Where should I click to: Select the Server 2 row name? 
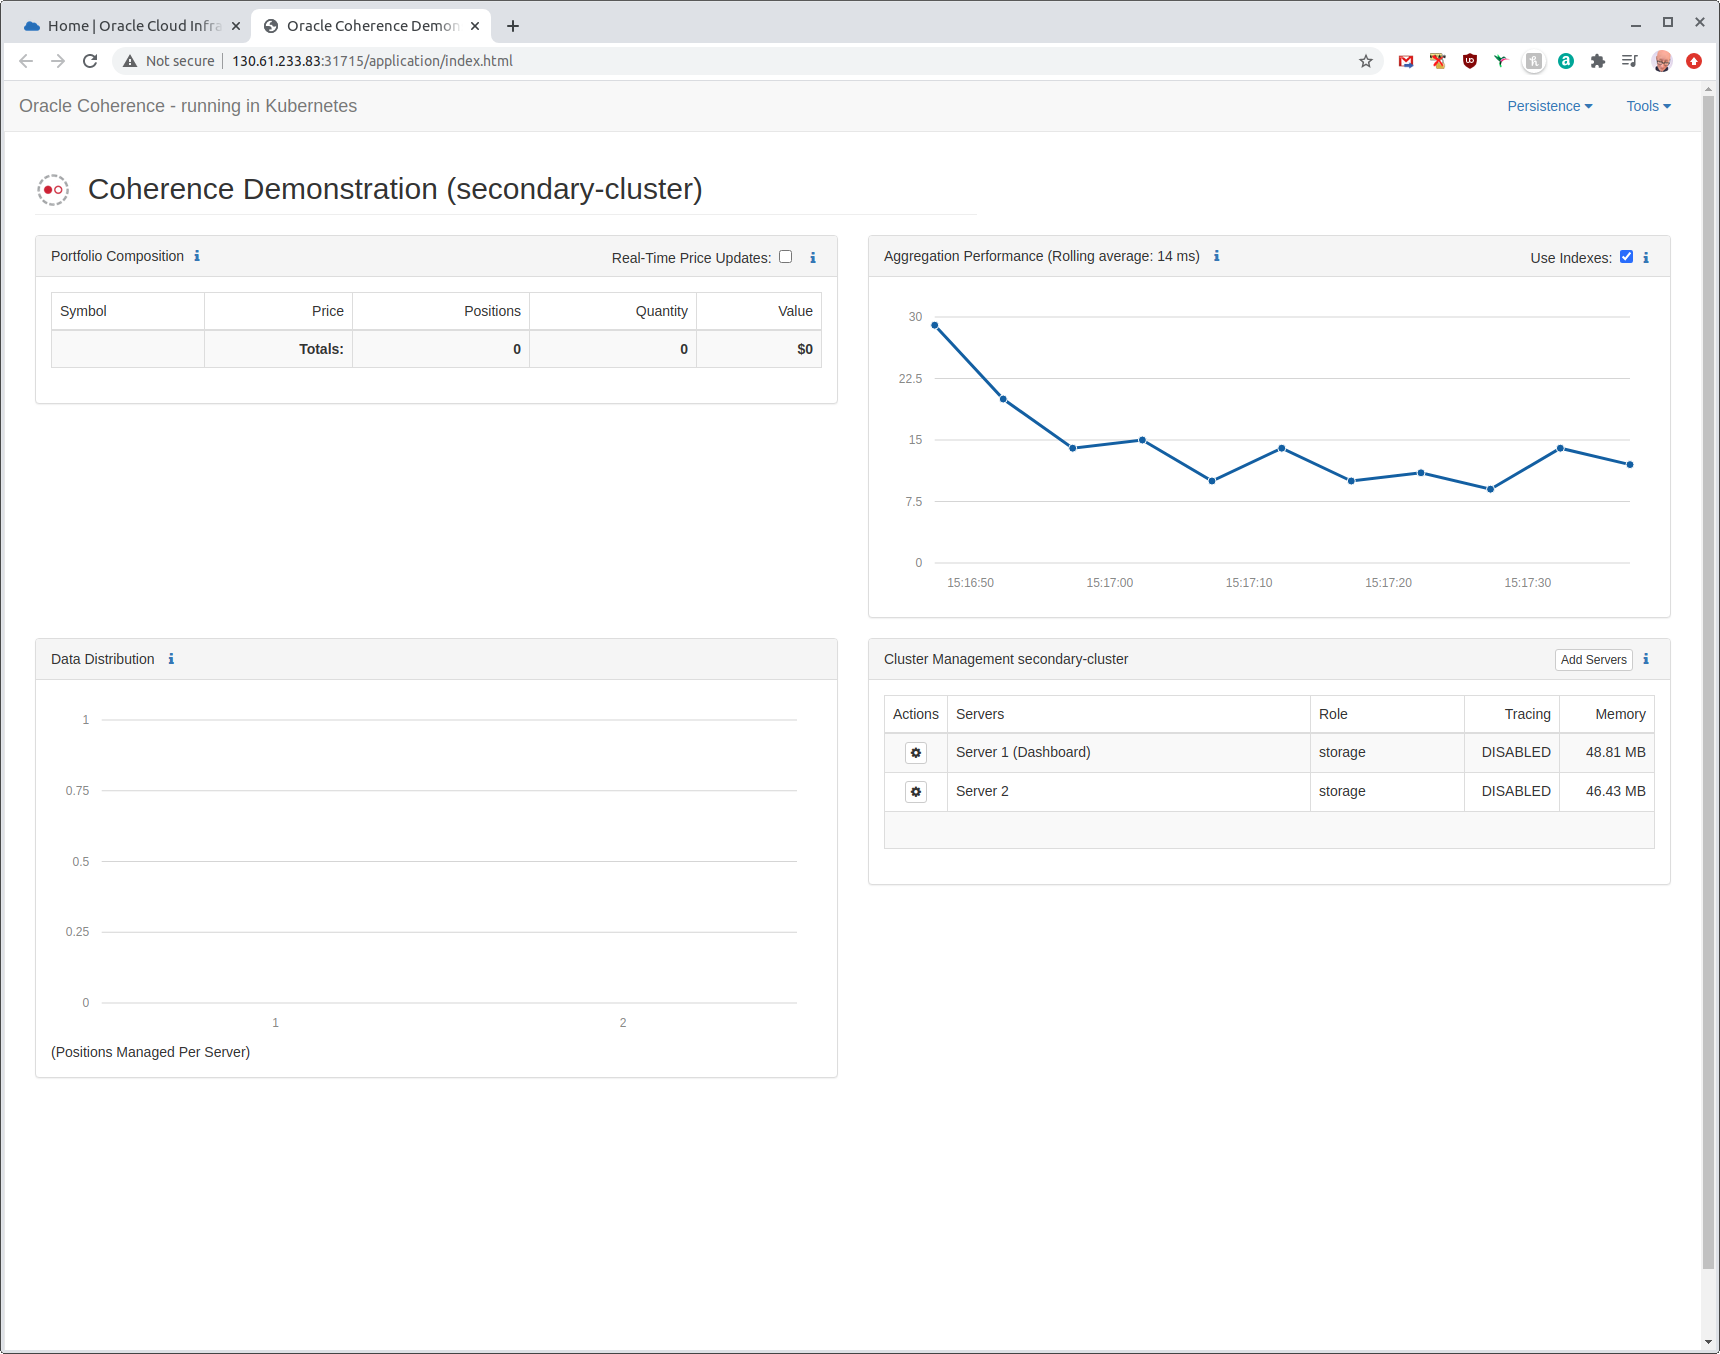click(x=982, y=791)
